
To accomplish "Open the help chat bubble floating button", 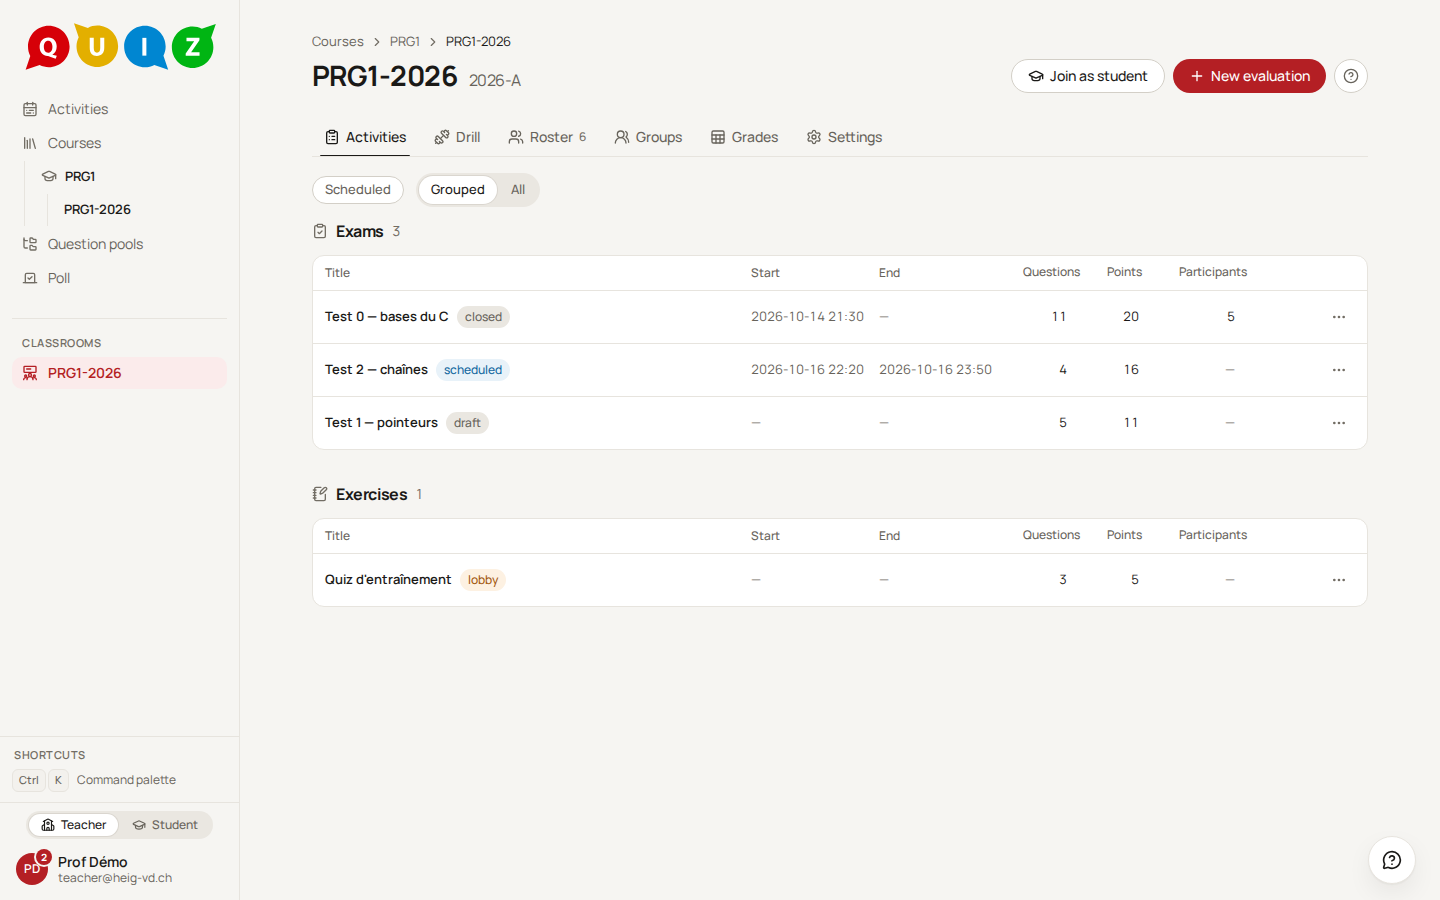I will click(x=1391, y=860).
